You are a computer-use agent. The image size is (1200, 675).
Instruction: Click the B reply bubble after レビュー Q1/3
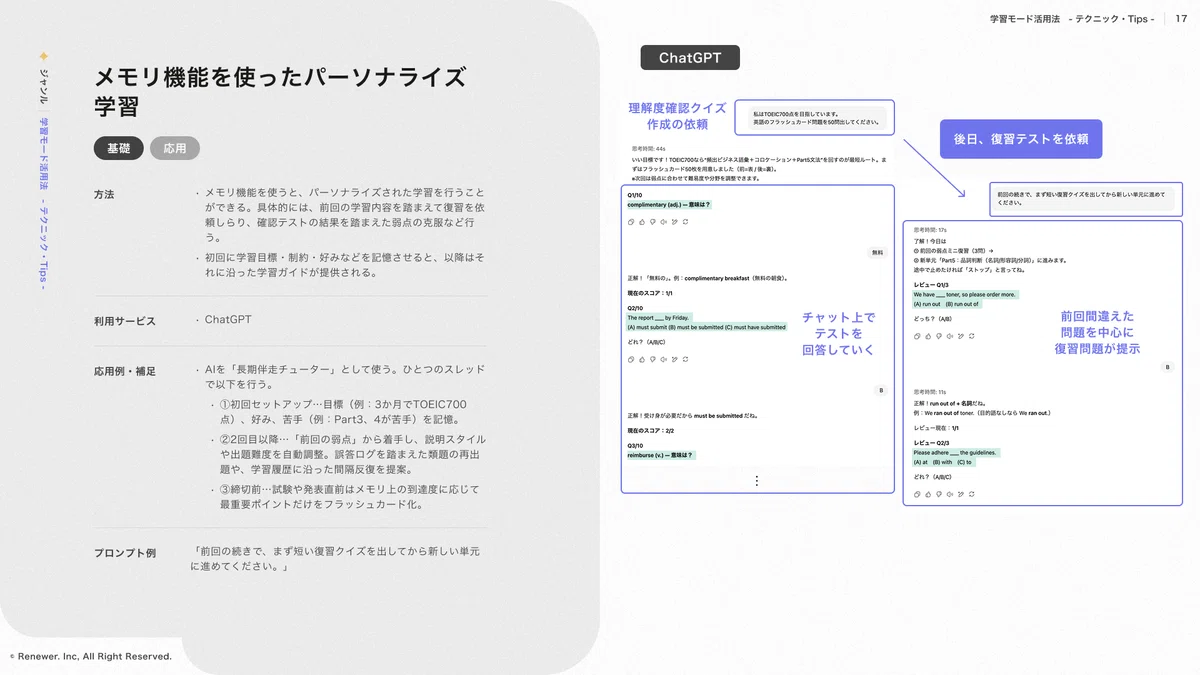1167,367
